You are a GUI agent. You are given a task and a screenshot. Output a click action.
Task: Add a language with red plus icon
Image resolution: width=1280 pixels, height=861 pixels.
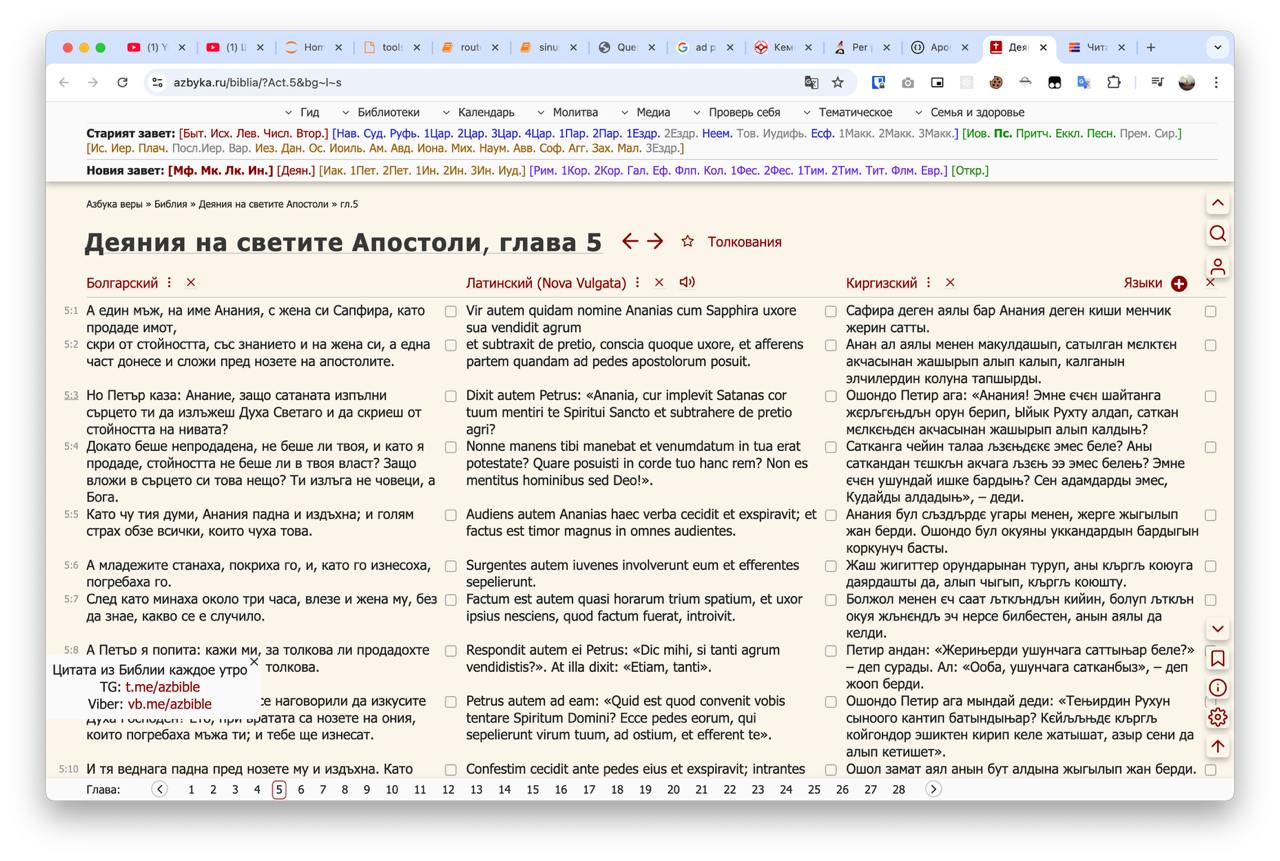click(1179, 283)
